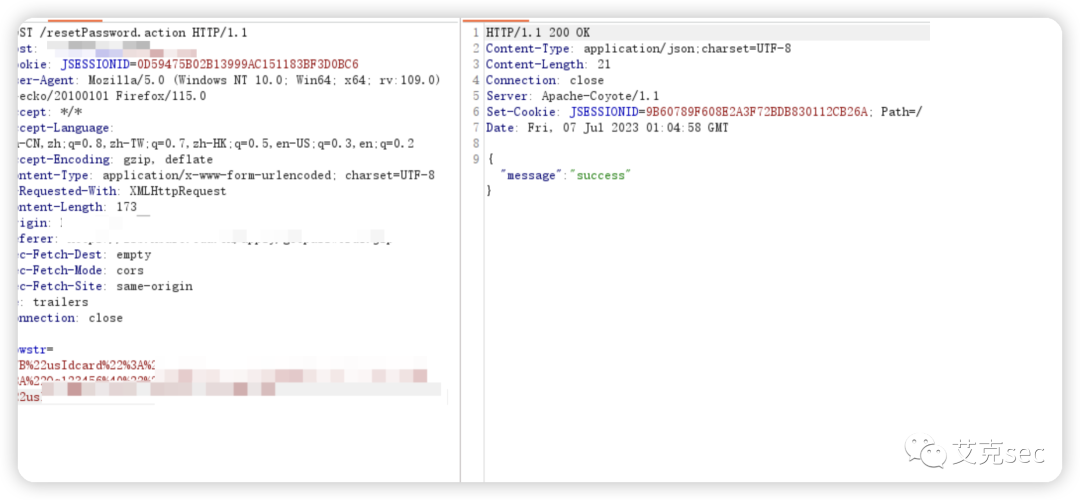The height and width of the screenshot is (500, 1080).
Task: Click the request Content-Length value 173
Action: 126,207
